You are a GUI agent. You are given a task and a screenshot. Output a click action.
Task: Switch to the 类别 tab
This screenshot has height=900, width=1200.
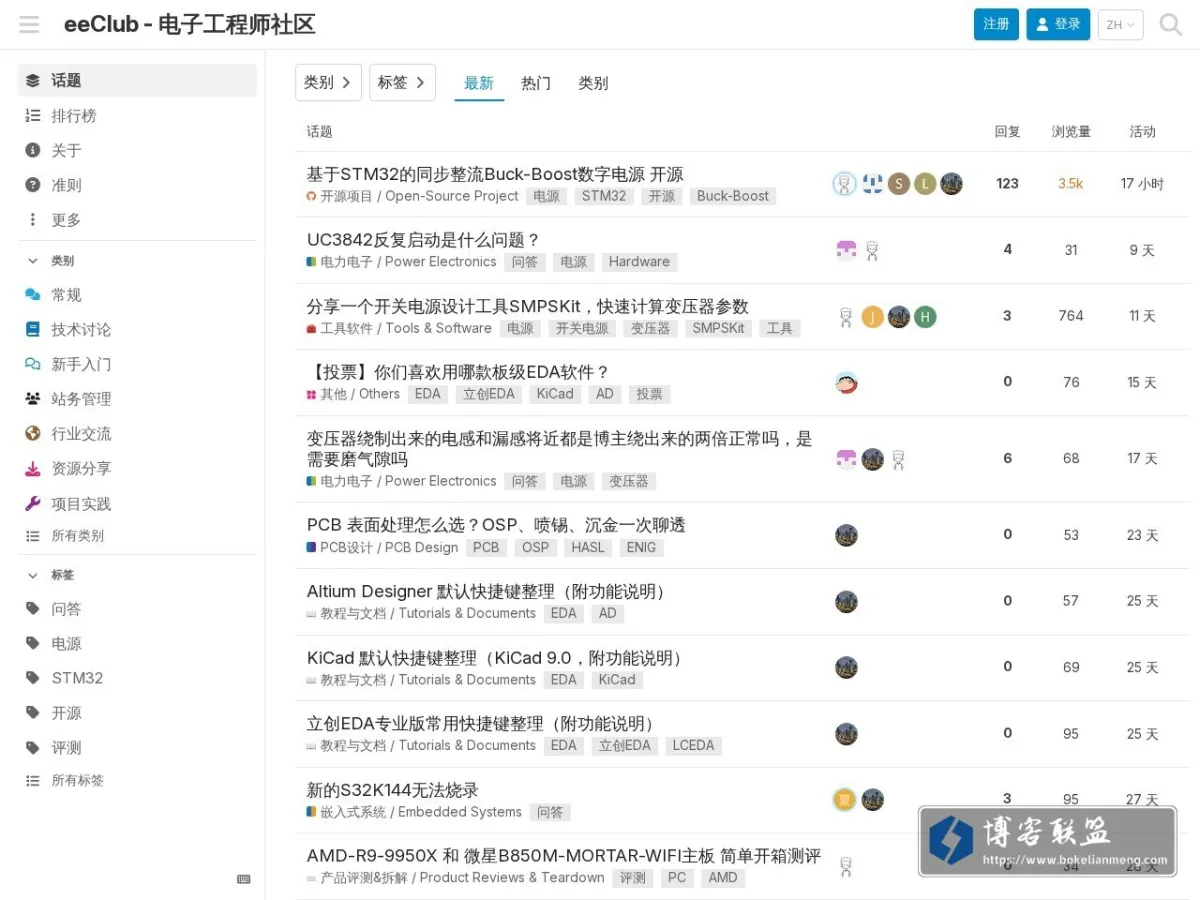point(593,83)
